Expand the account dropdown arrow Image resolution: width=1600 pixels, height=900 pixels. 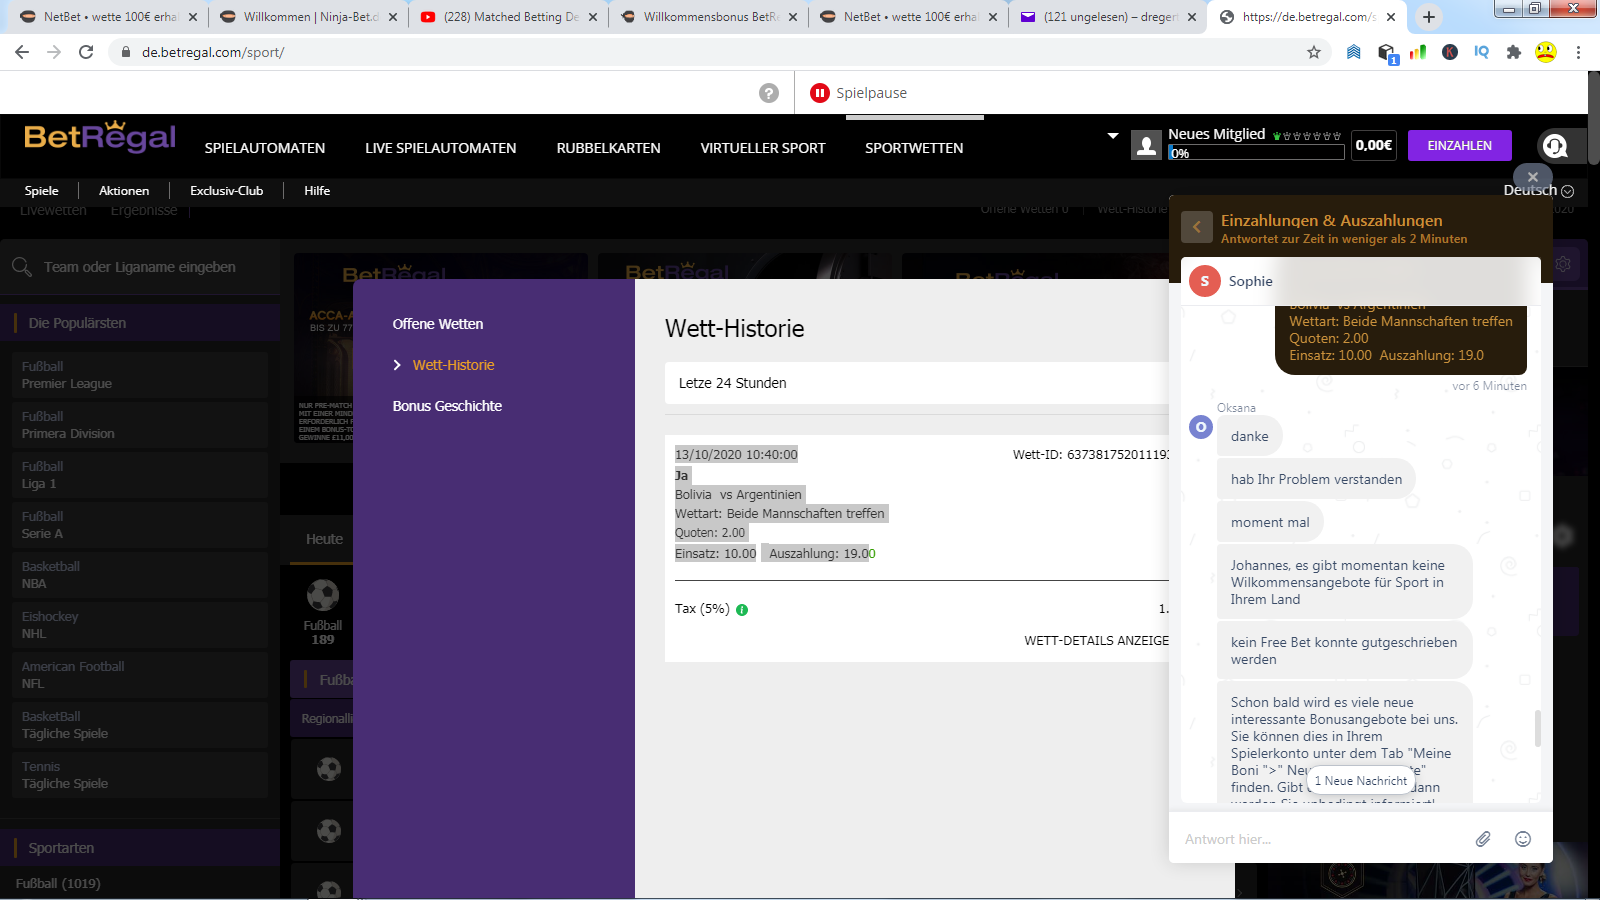[x=1113, y=135]
